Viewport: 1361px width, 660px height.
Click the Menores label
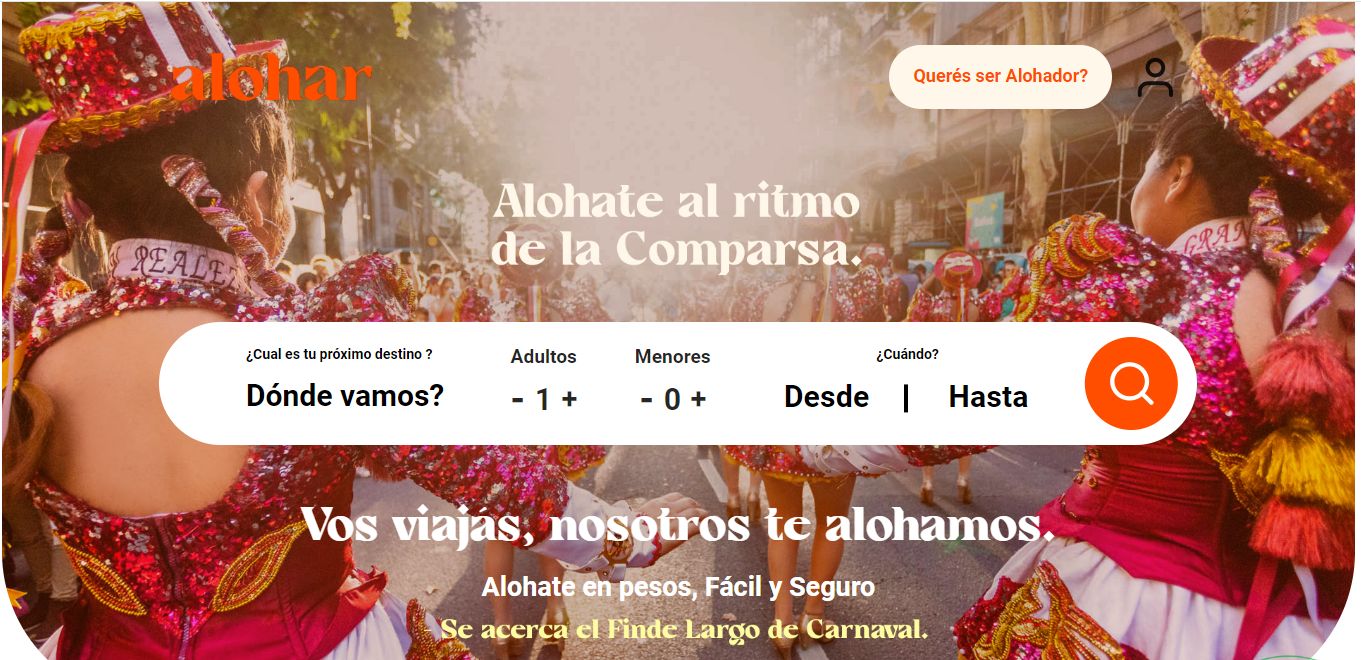(x=672, y=356)
